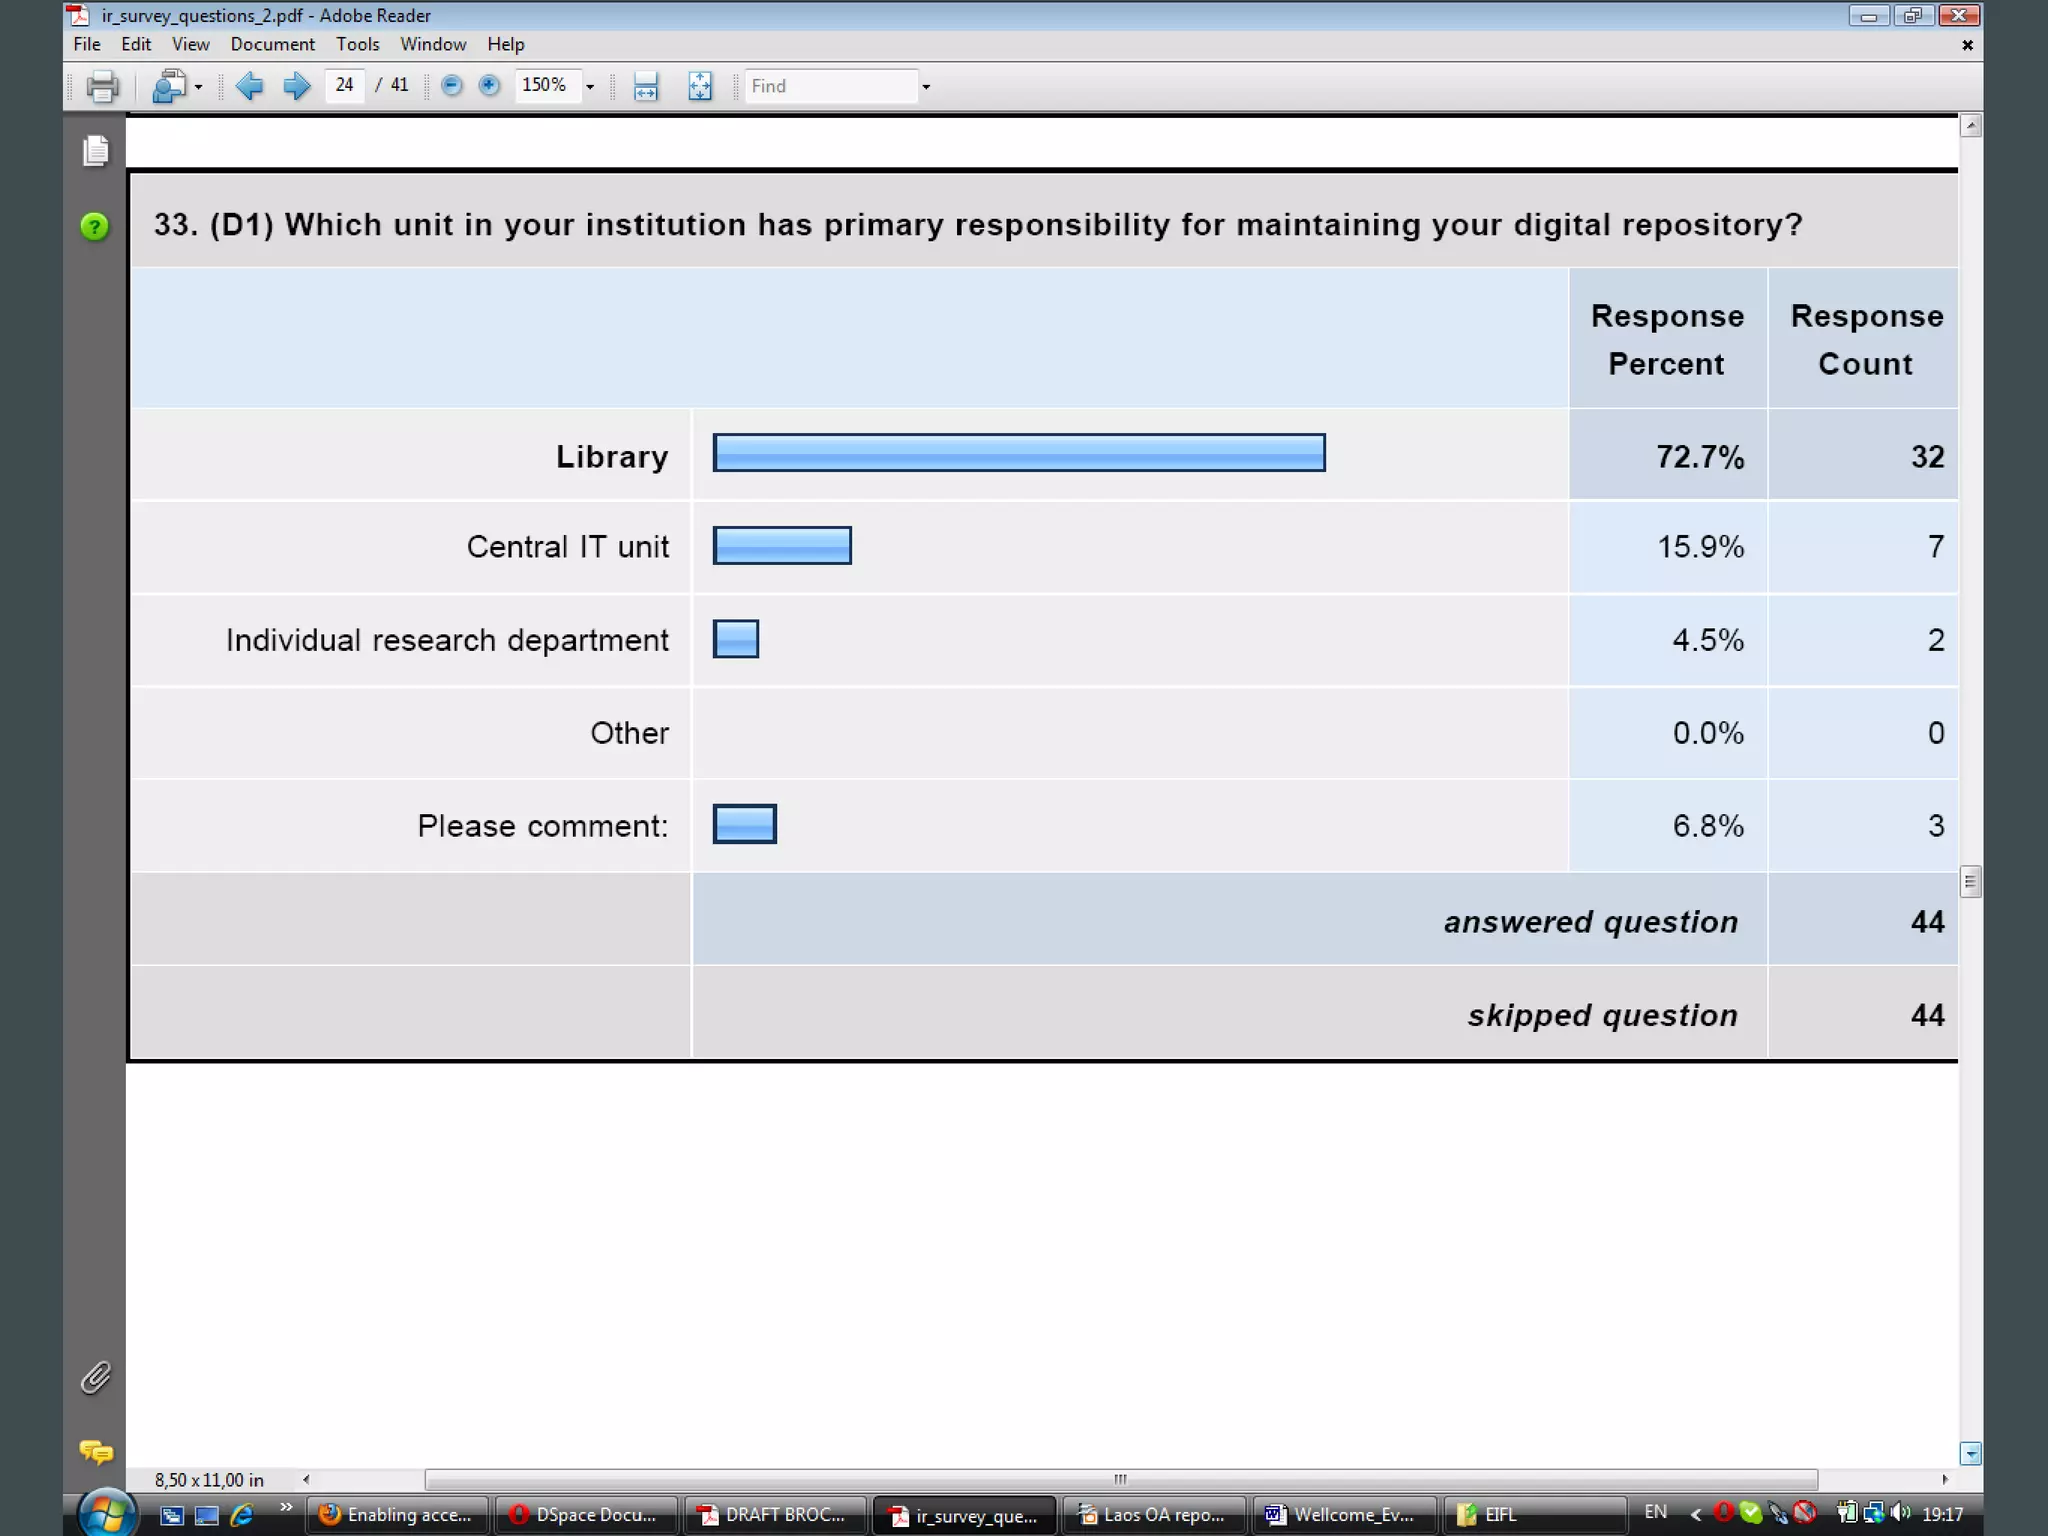2048x1536 pixels.
Task: Open the collaboration tool dropdown arrow
Action: (199, 87)
